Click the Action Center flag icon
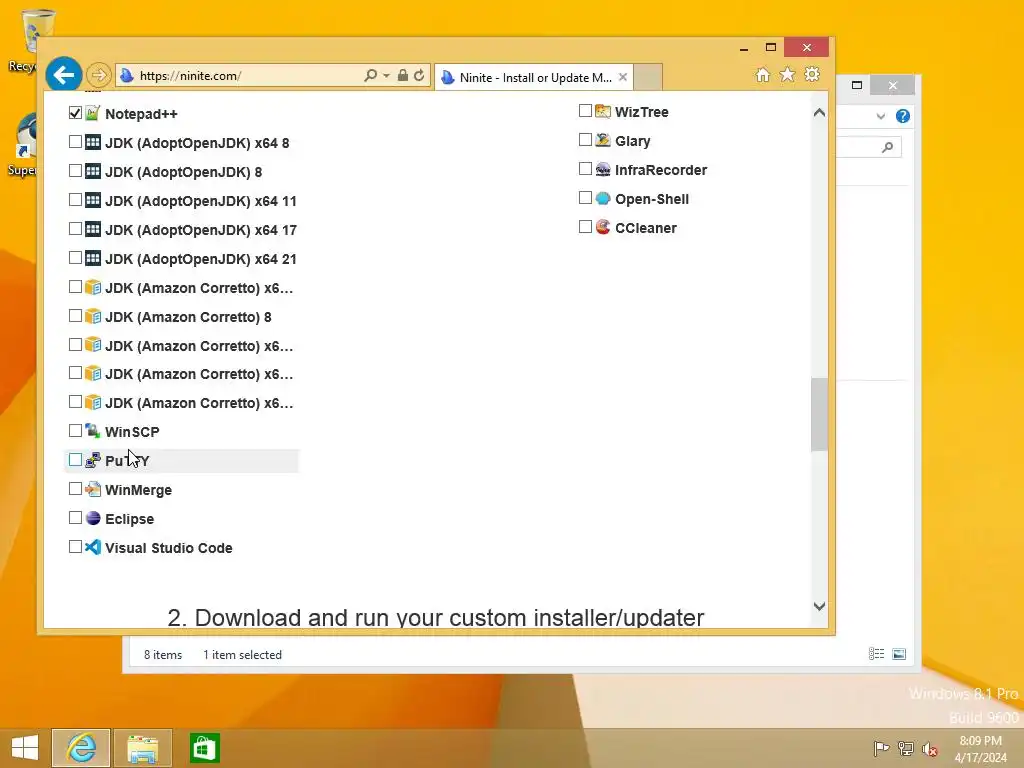The image size is (1024, 768). (881, 748)
